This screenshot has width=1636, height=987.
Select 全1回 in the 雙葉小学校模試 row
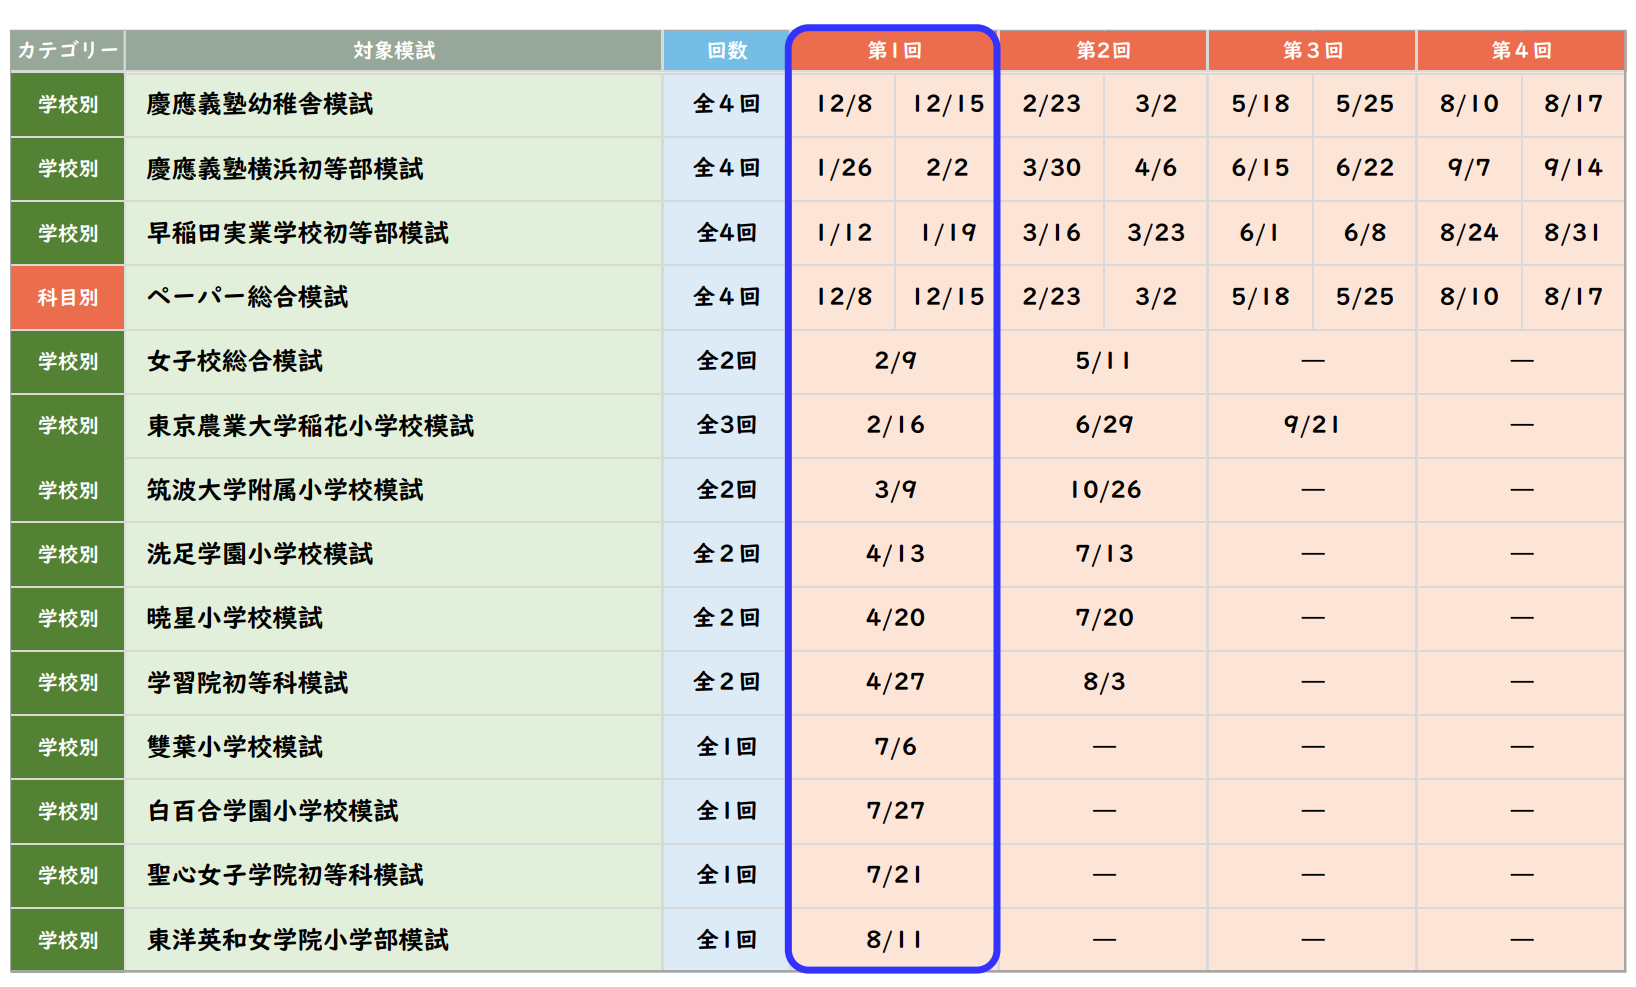tap(727, 747)
